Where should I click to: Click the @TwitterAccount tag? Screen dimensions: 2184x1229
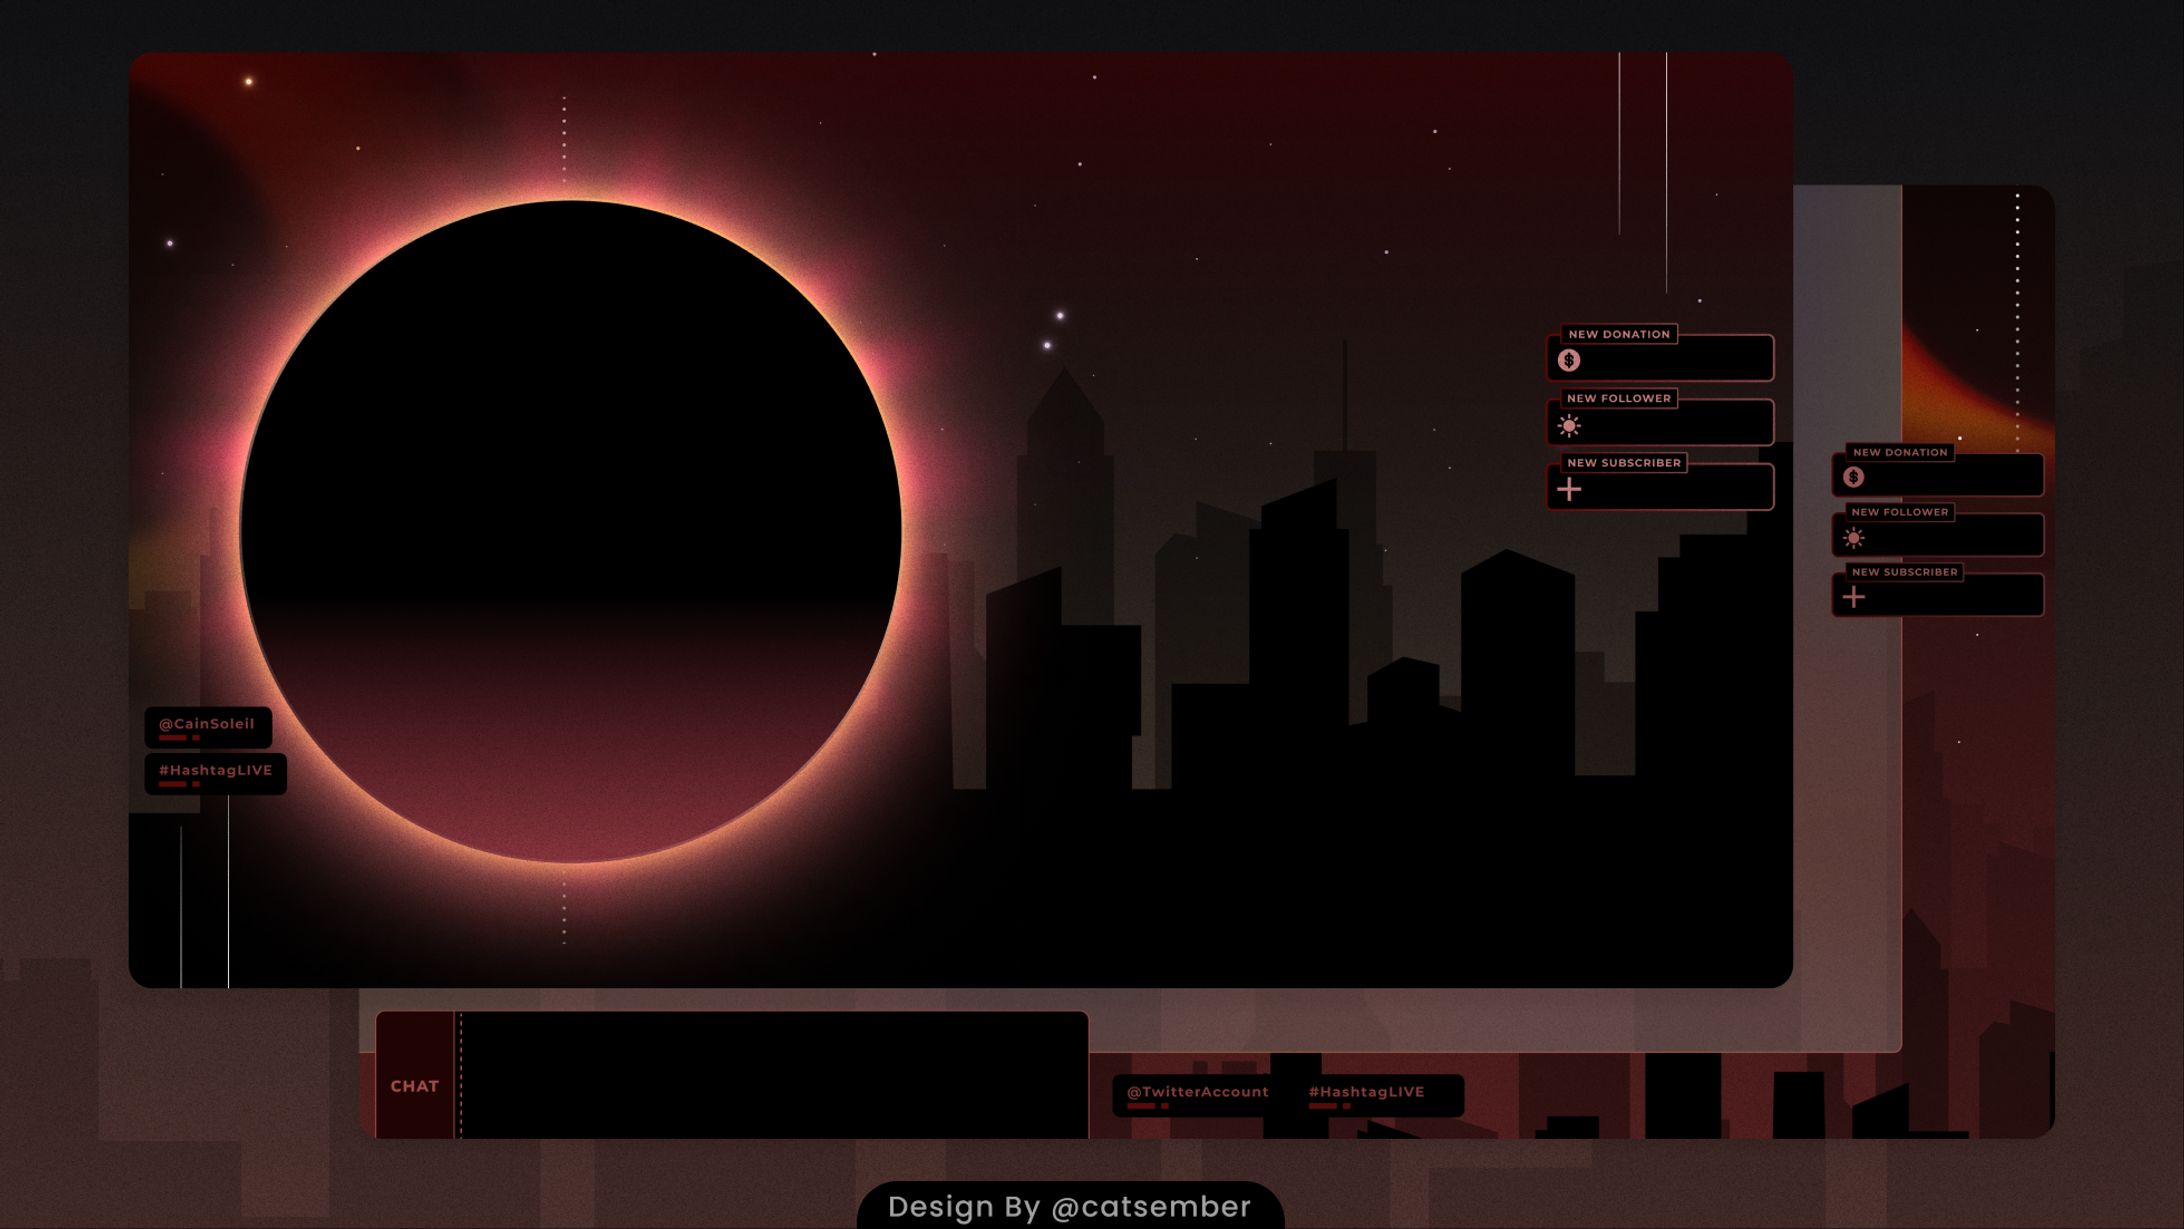1197,1093
